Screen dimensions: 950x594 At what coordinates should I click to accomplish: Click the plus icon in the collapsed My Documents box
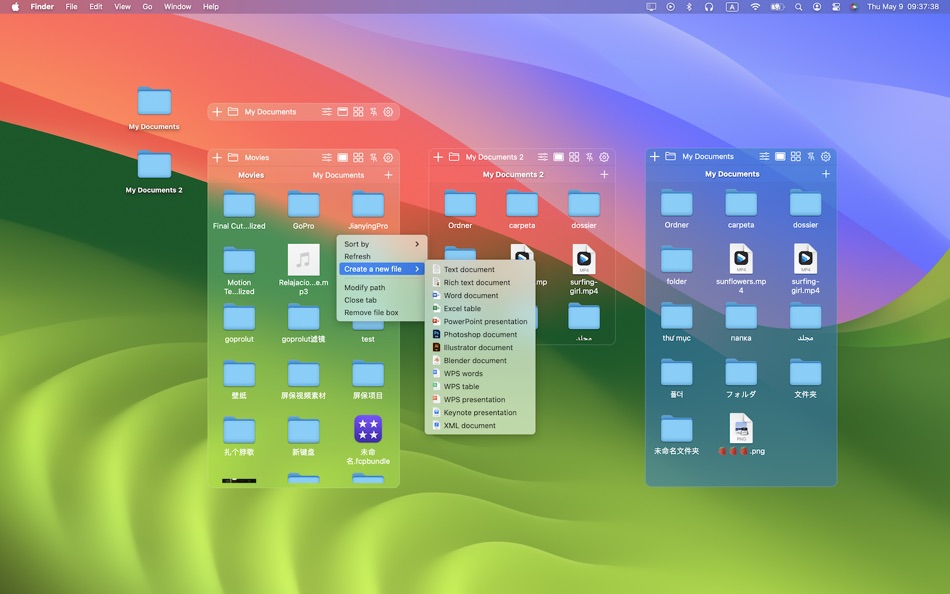click(x=217, y=112)
